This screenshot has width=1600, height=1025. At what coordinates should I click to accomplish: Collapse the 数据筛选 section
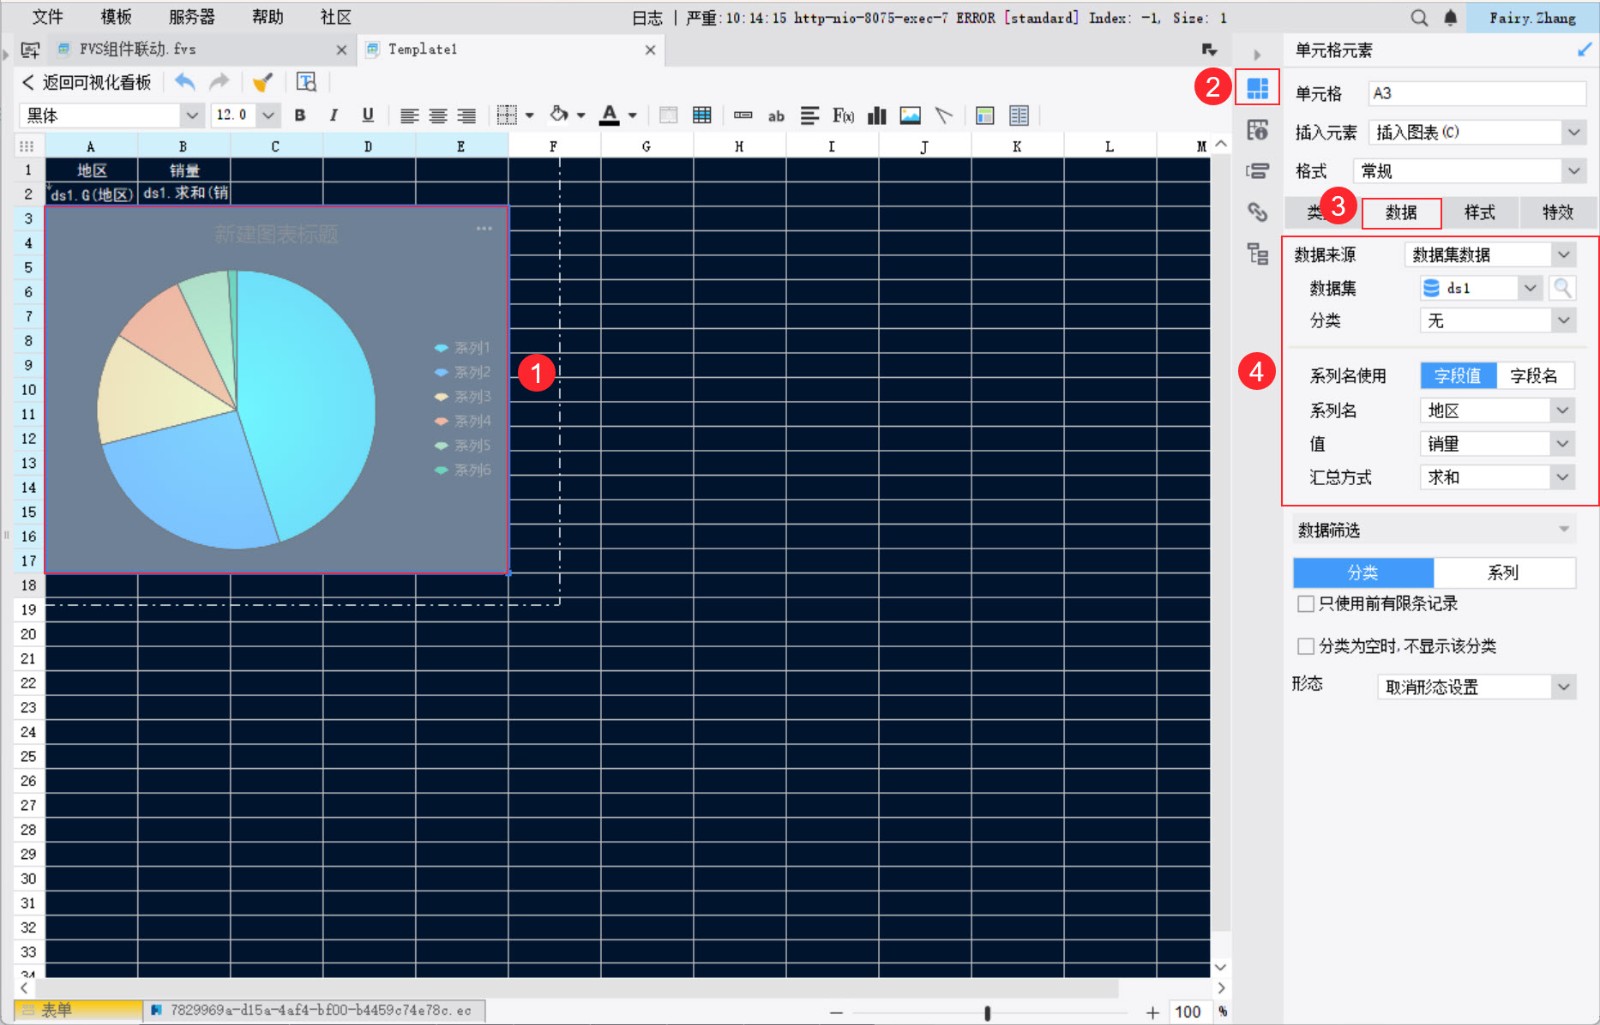1564,529
